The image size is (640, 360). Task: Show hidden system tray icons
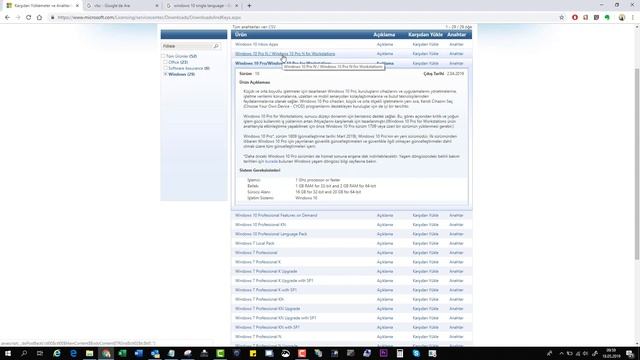point(561,353)
